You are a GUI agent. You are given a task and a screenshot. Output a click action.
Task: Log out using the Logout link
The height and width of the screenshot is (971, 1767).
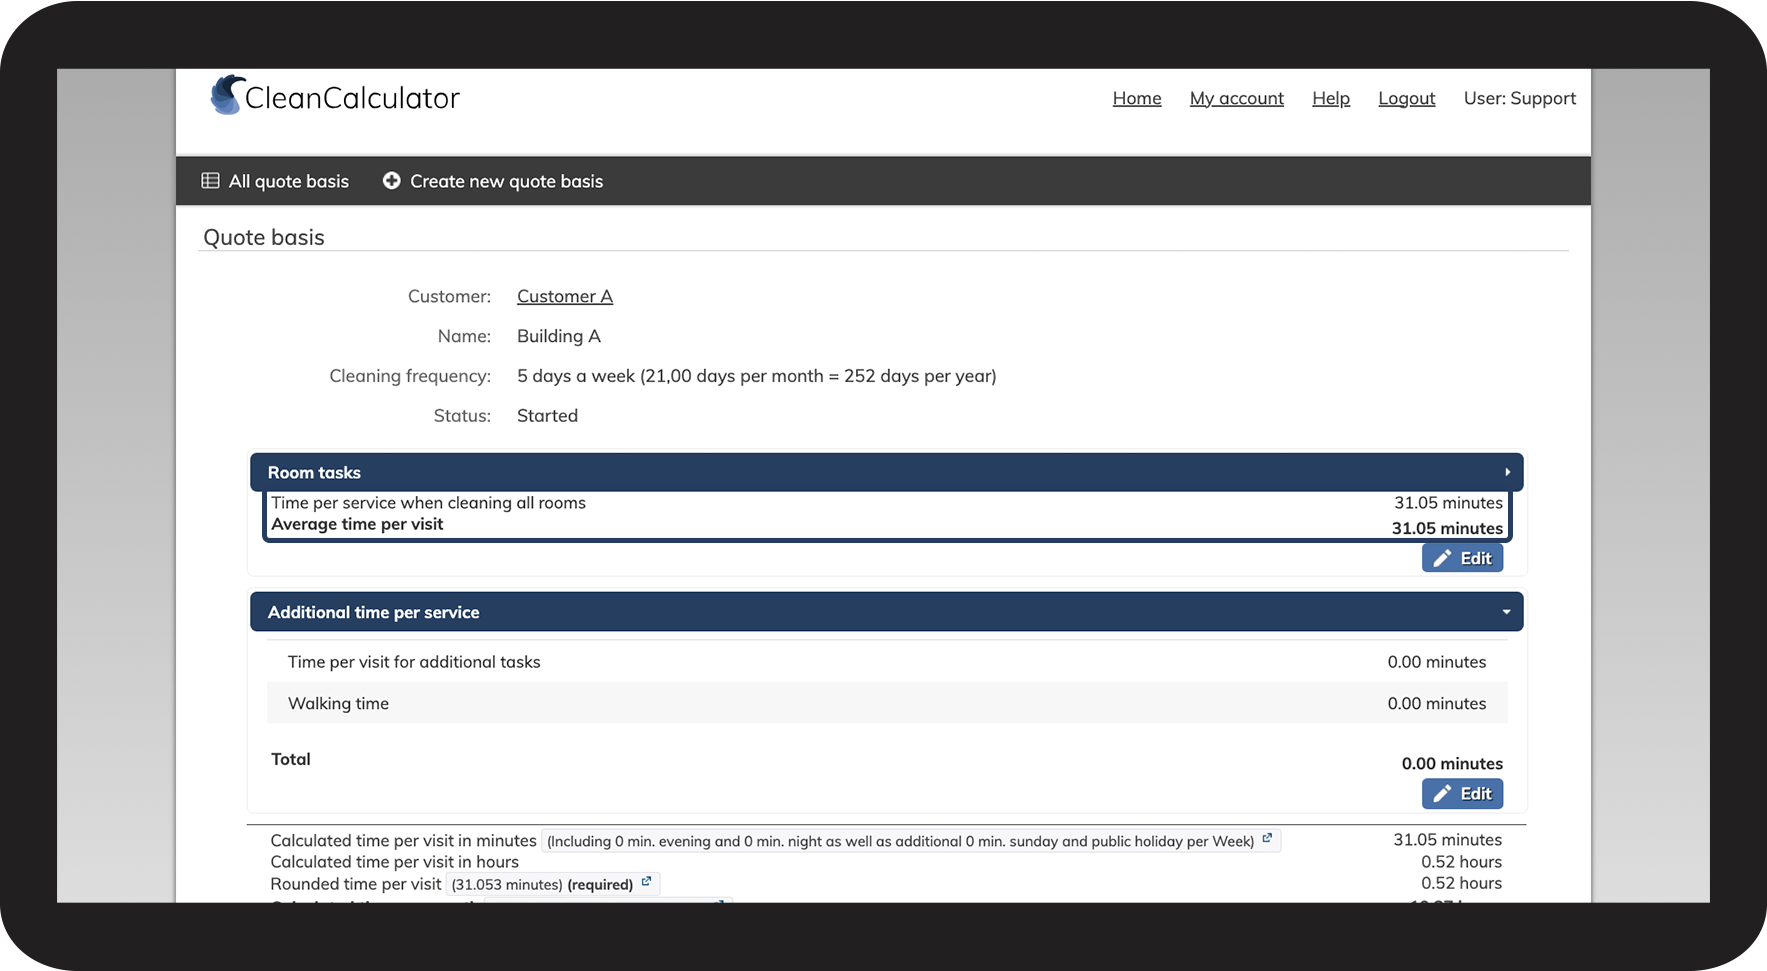point(1406,98)
